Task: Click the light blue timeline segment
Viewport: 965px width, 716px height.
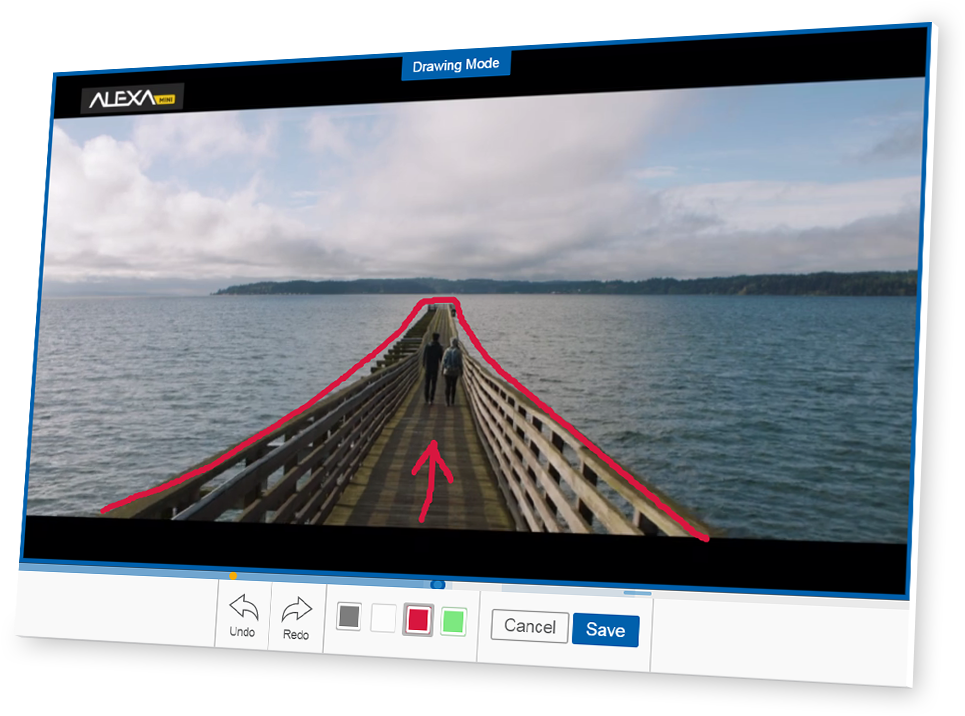Action: coord(637,593)
